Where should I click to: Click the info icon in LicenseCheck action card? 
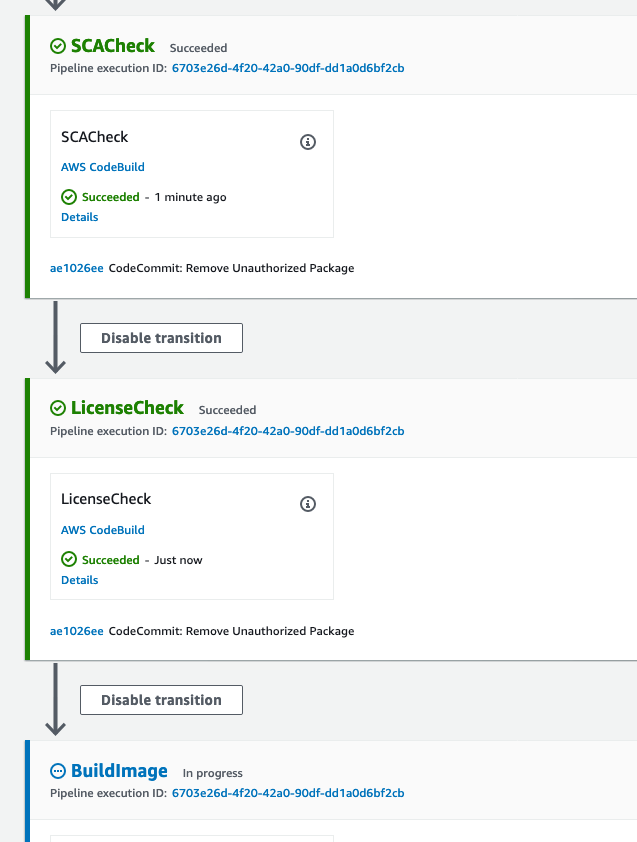(x=308, y=504)
